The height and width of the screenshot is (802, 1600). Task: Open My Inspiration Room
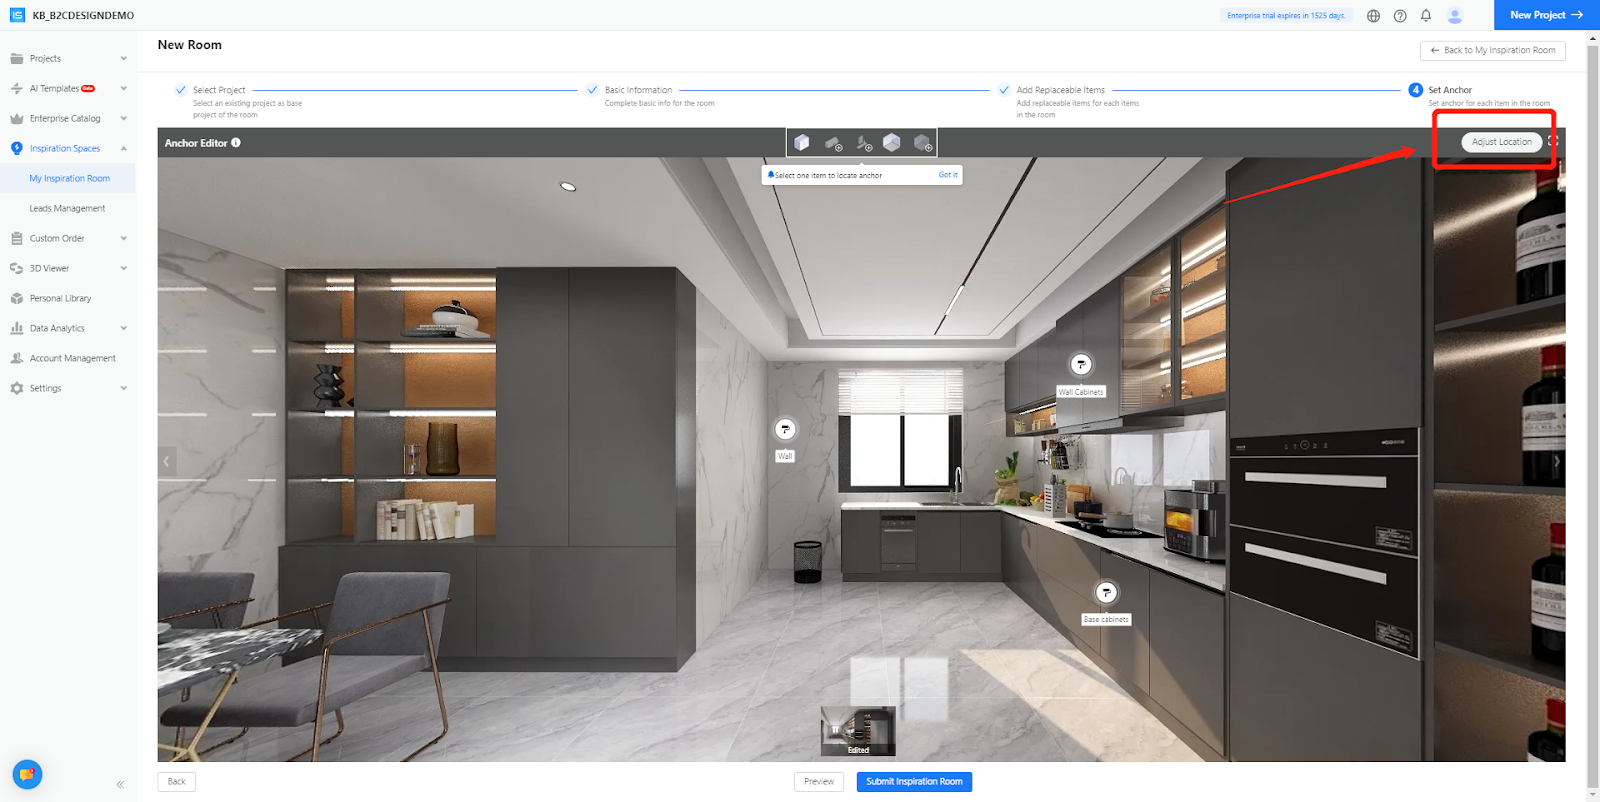(x=68, y=179)
